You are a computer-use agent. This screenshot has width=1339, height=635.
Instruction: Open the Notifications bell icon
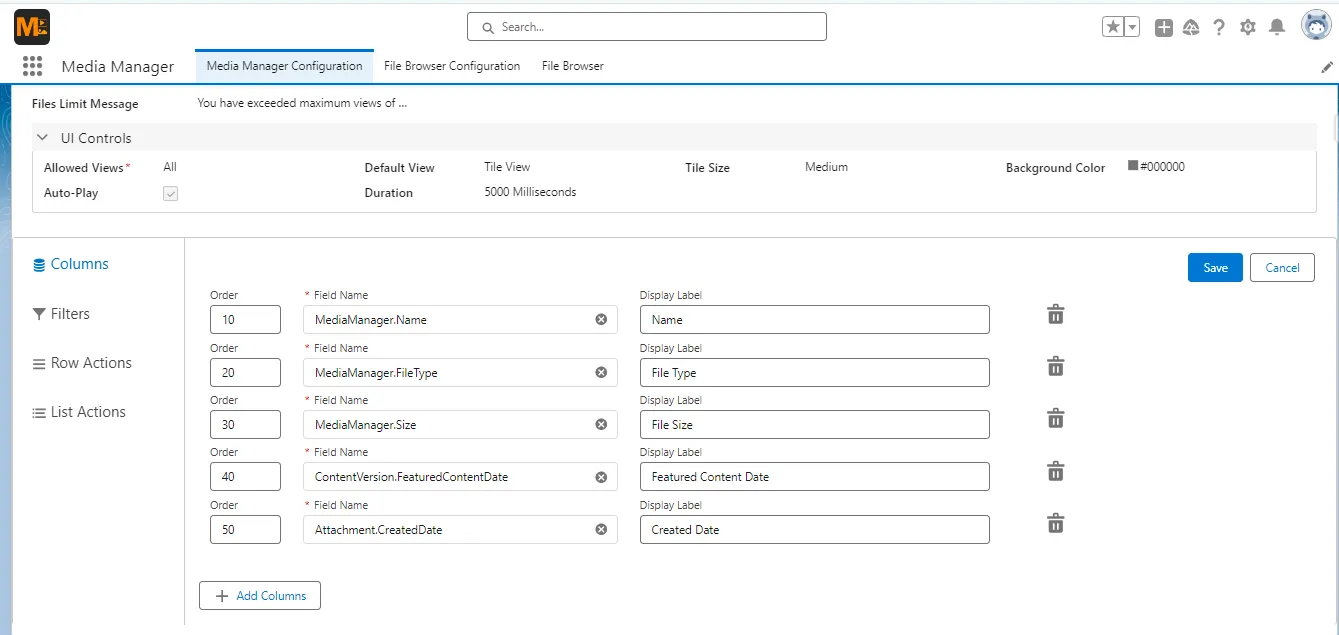point(1277,27)
